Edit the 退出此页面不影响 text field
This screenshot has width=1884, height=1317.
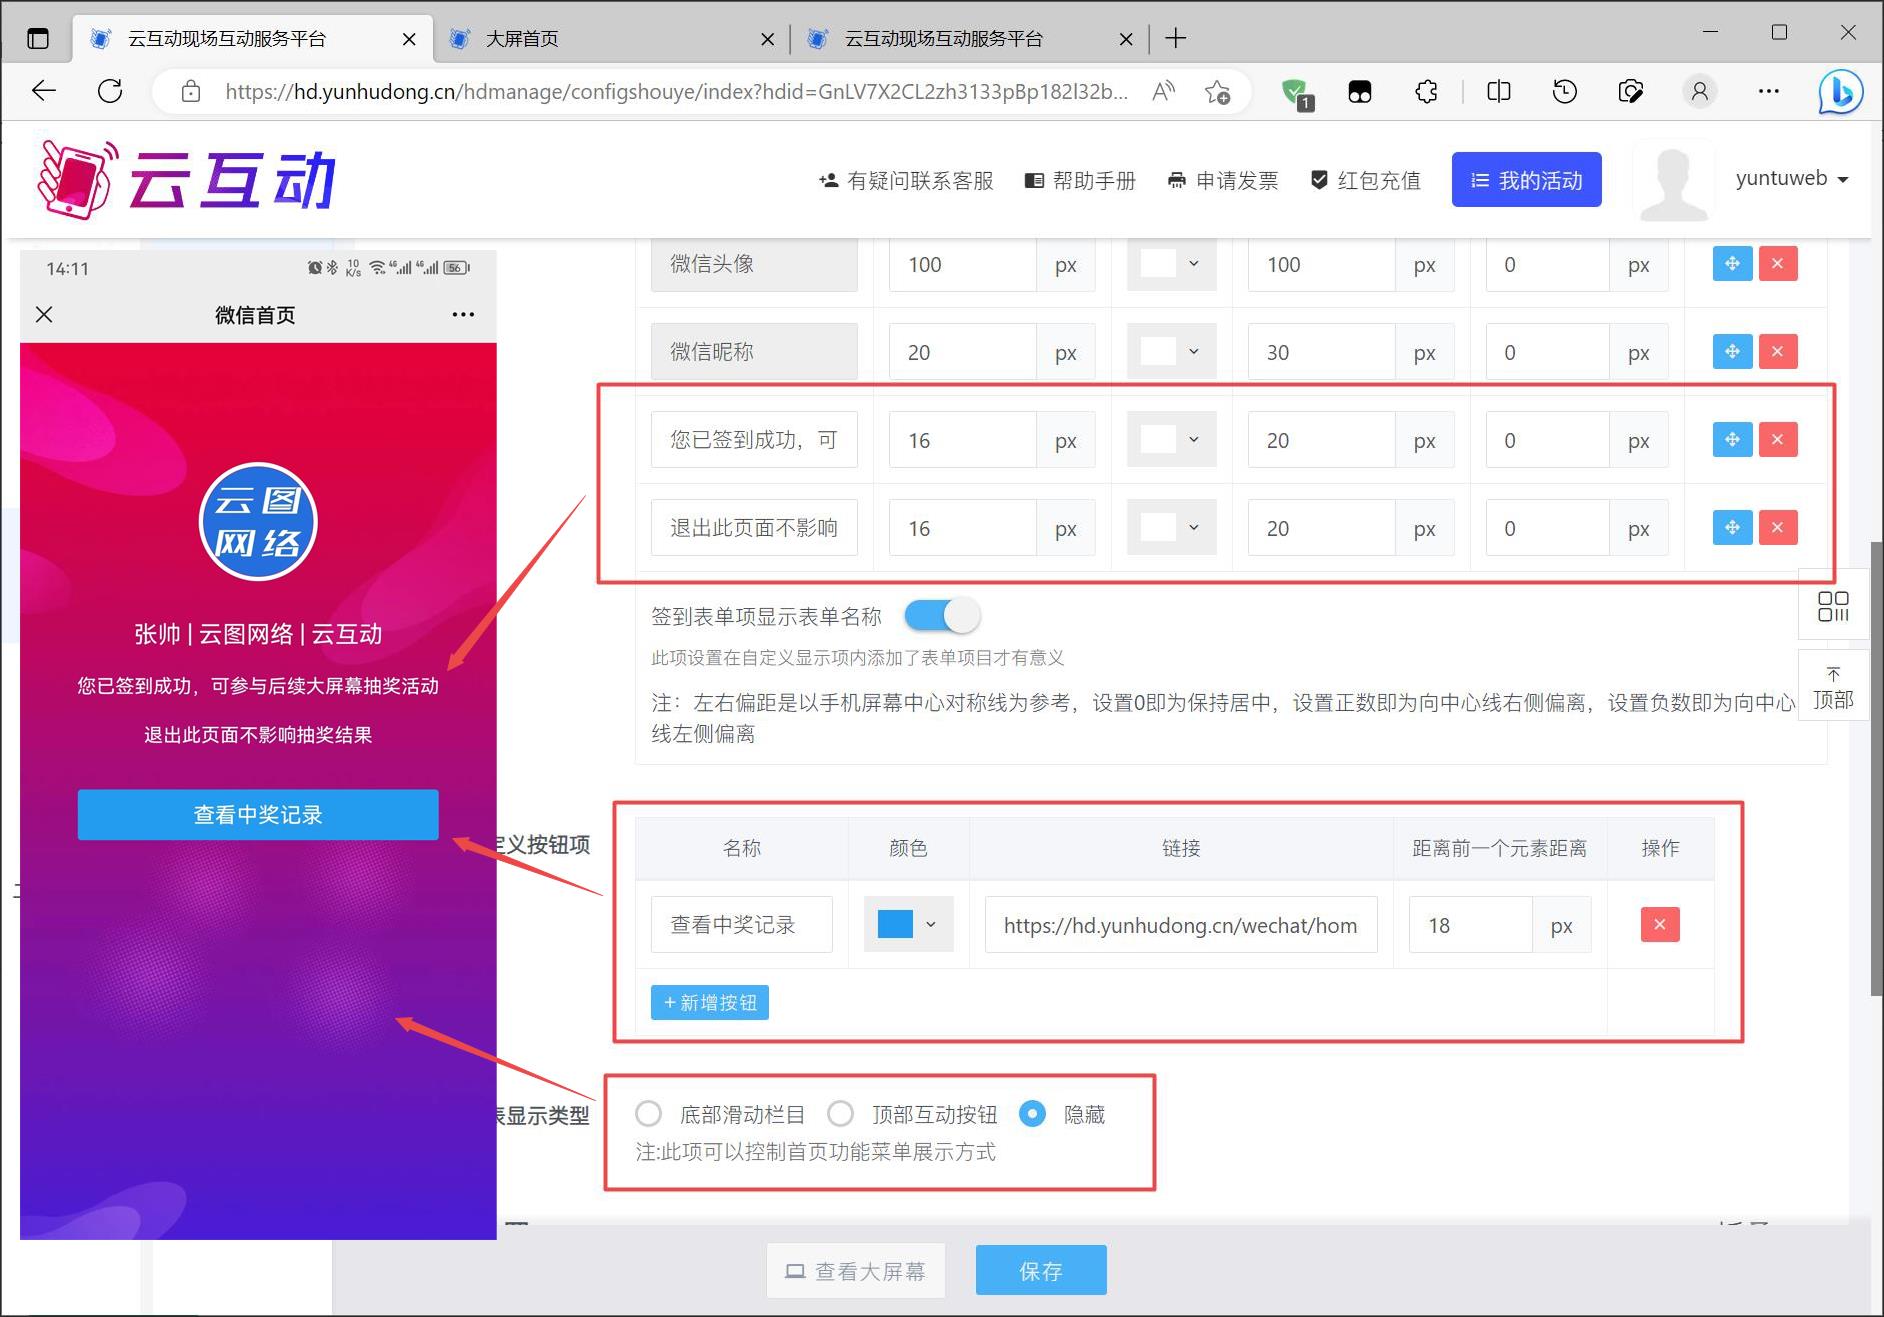(754, 528)
